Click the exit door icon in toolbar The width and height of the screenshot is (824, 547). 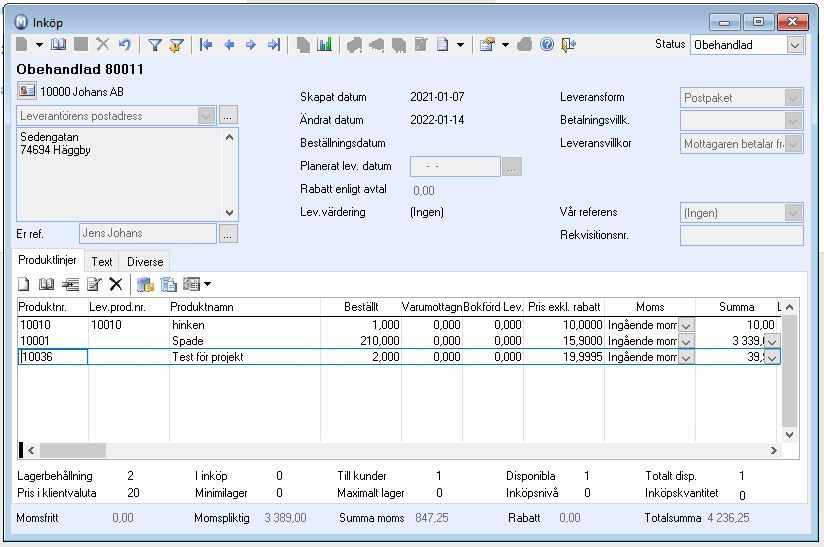coord(569,45)
